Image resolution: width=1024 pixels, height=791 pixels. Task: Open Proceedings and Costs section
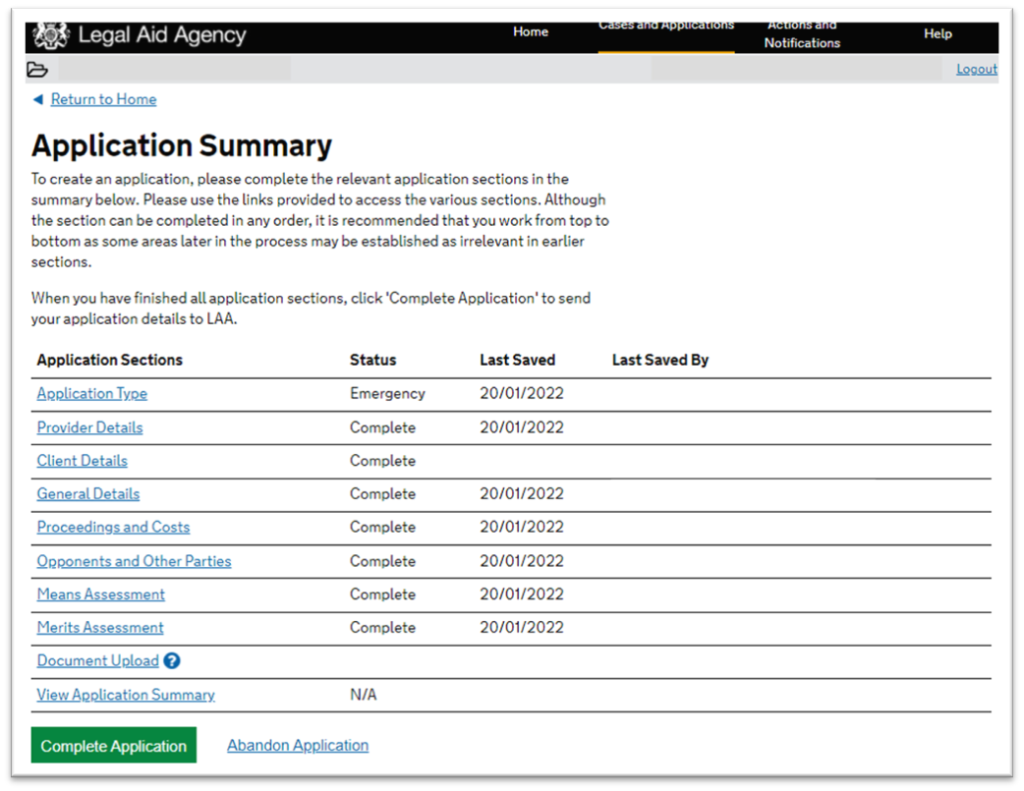coord(113,527)
